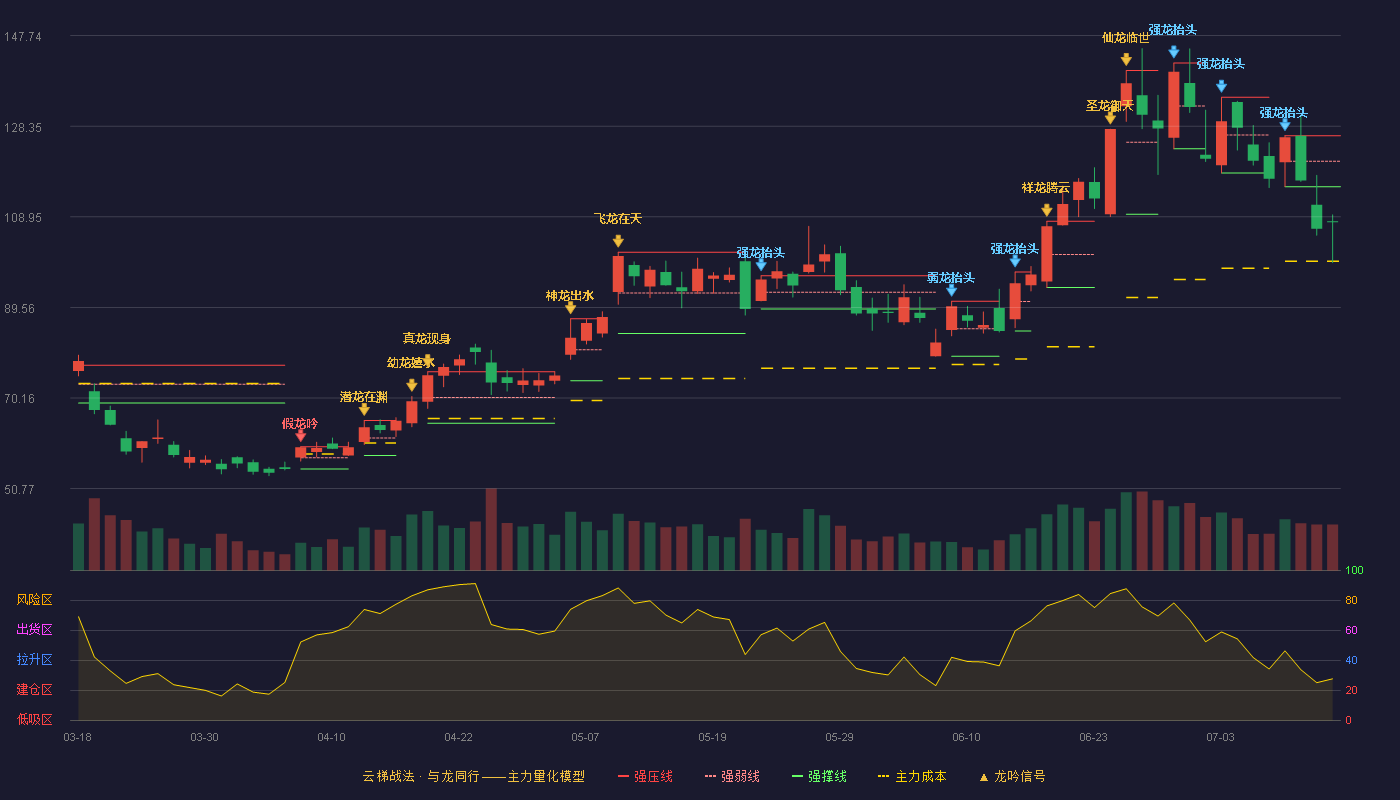Toggle the 龙吟信号 legend item

1012,776
